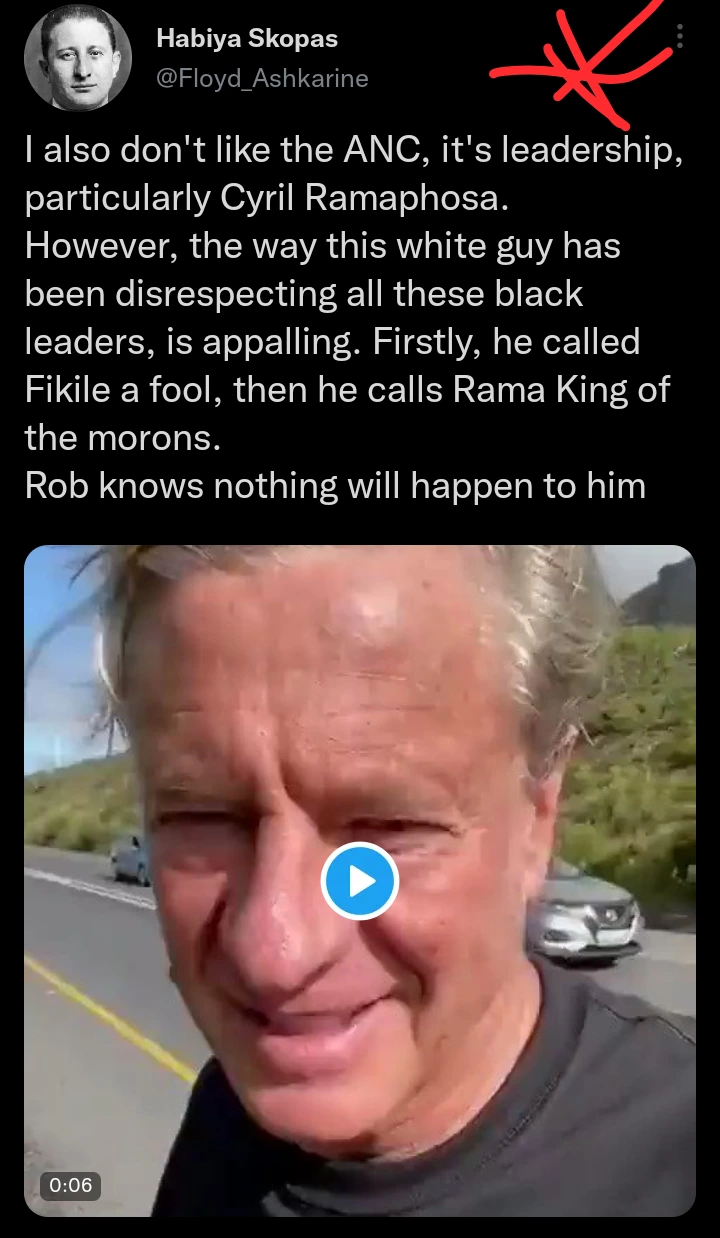Open the @Floyd_Ashkarine handle

point(263,77)
